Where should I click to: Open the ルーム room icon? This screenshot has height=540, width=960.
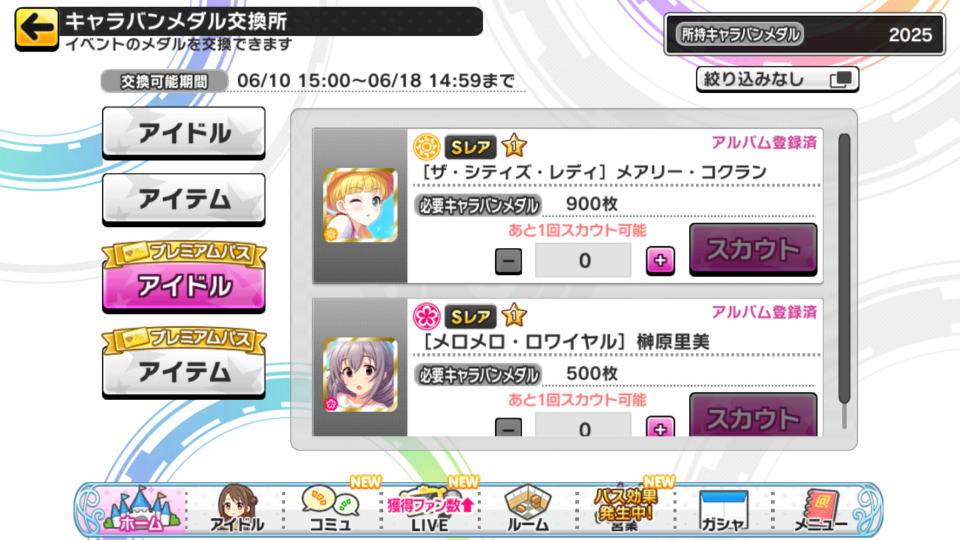tap(528, 508)
